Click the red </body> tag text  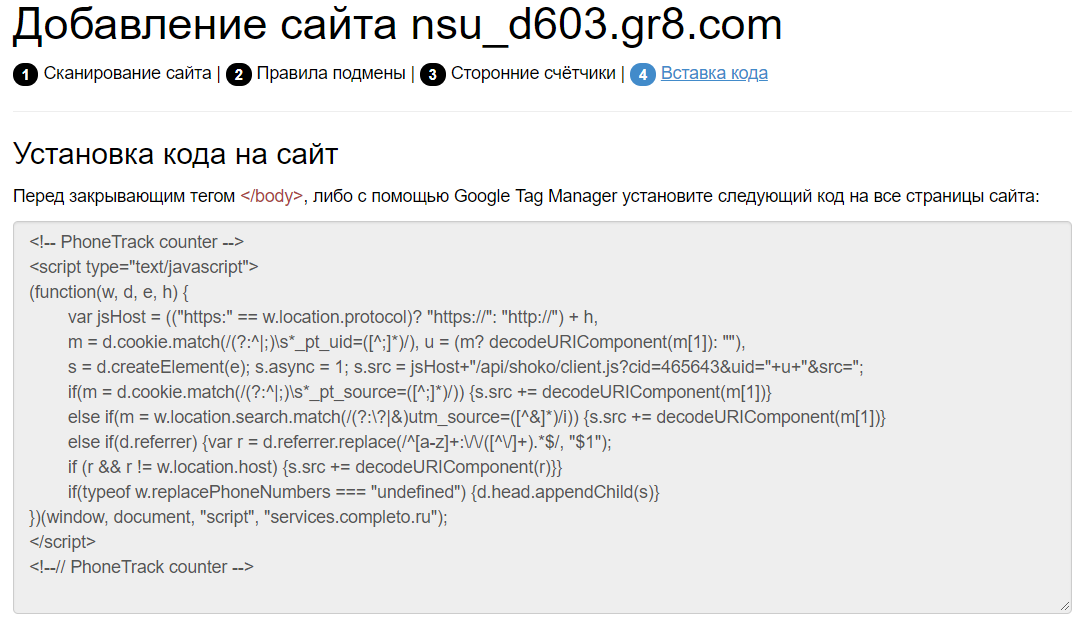click(271, 196)
